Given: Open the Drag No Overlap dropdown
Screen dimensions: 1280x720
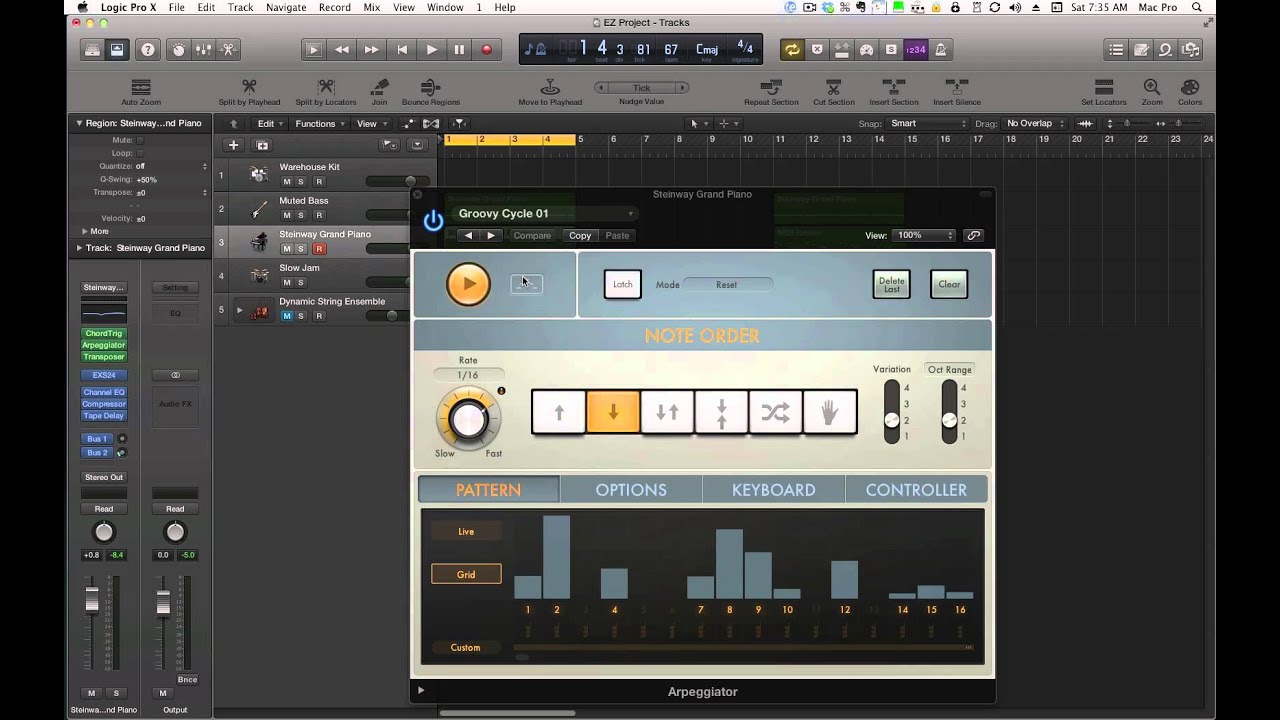Looking at the screenshot, I should click(1036, 123).
